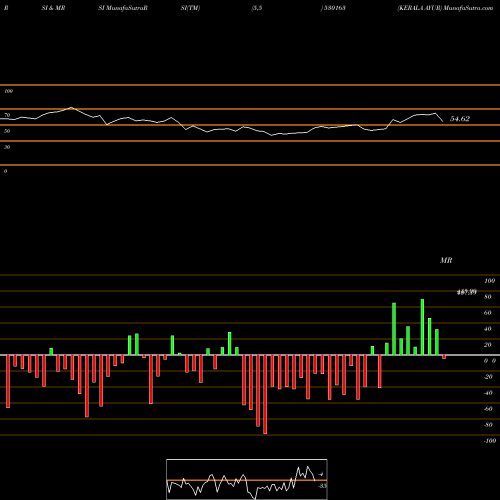500x500 pixels.
Task: Click the tallest green histogram bar
Action: click(x=422, y=327)
